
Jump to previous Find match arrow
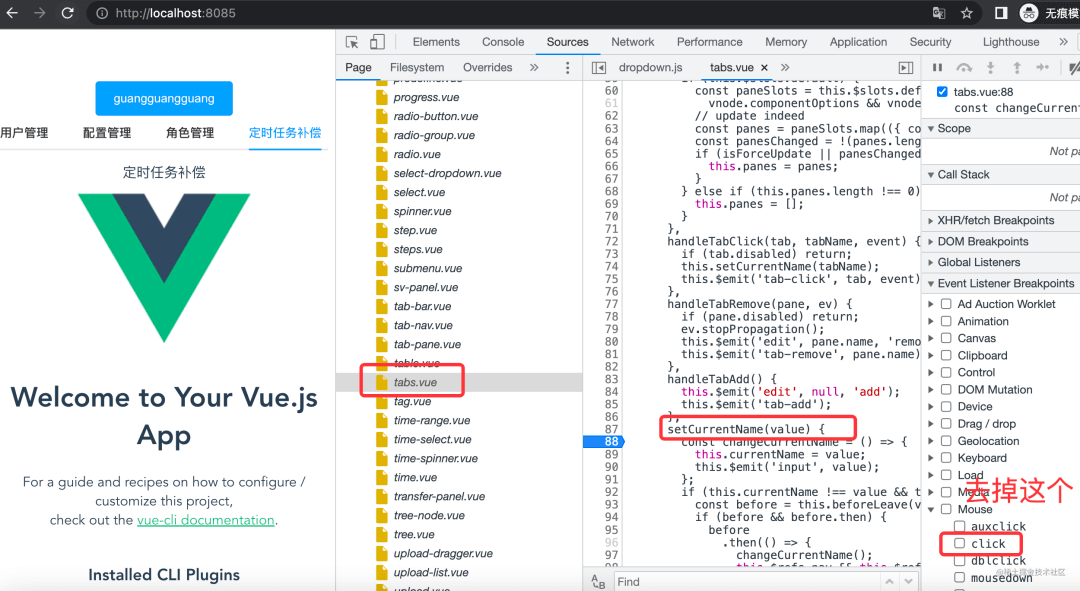tap(889, 582)
